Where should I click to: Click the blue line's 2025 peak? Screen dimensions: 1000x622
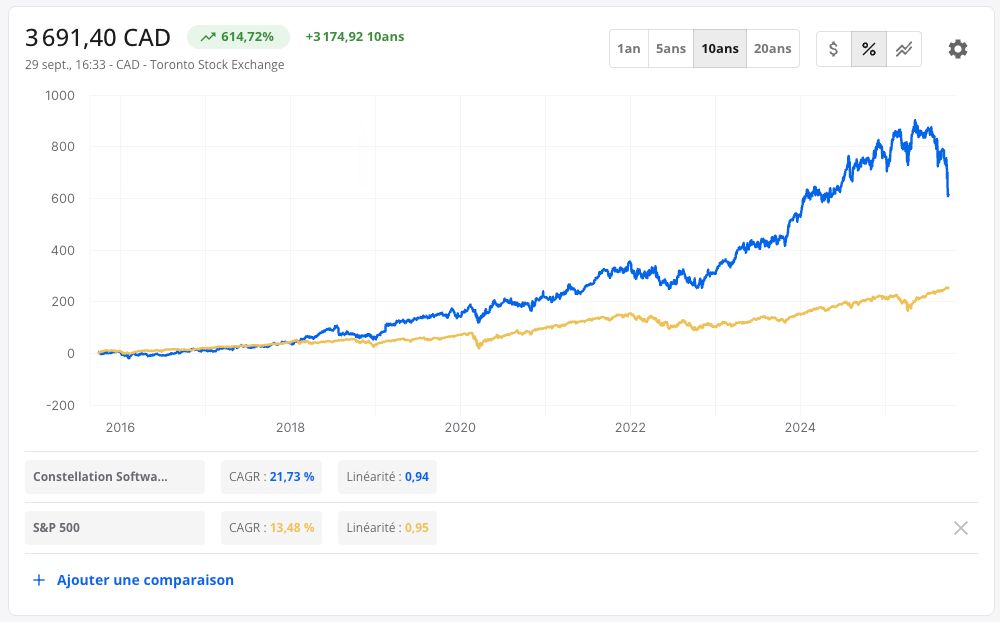[915, 121]
